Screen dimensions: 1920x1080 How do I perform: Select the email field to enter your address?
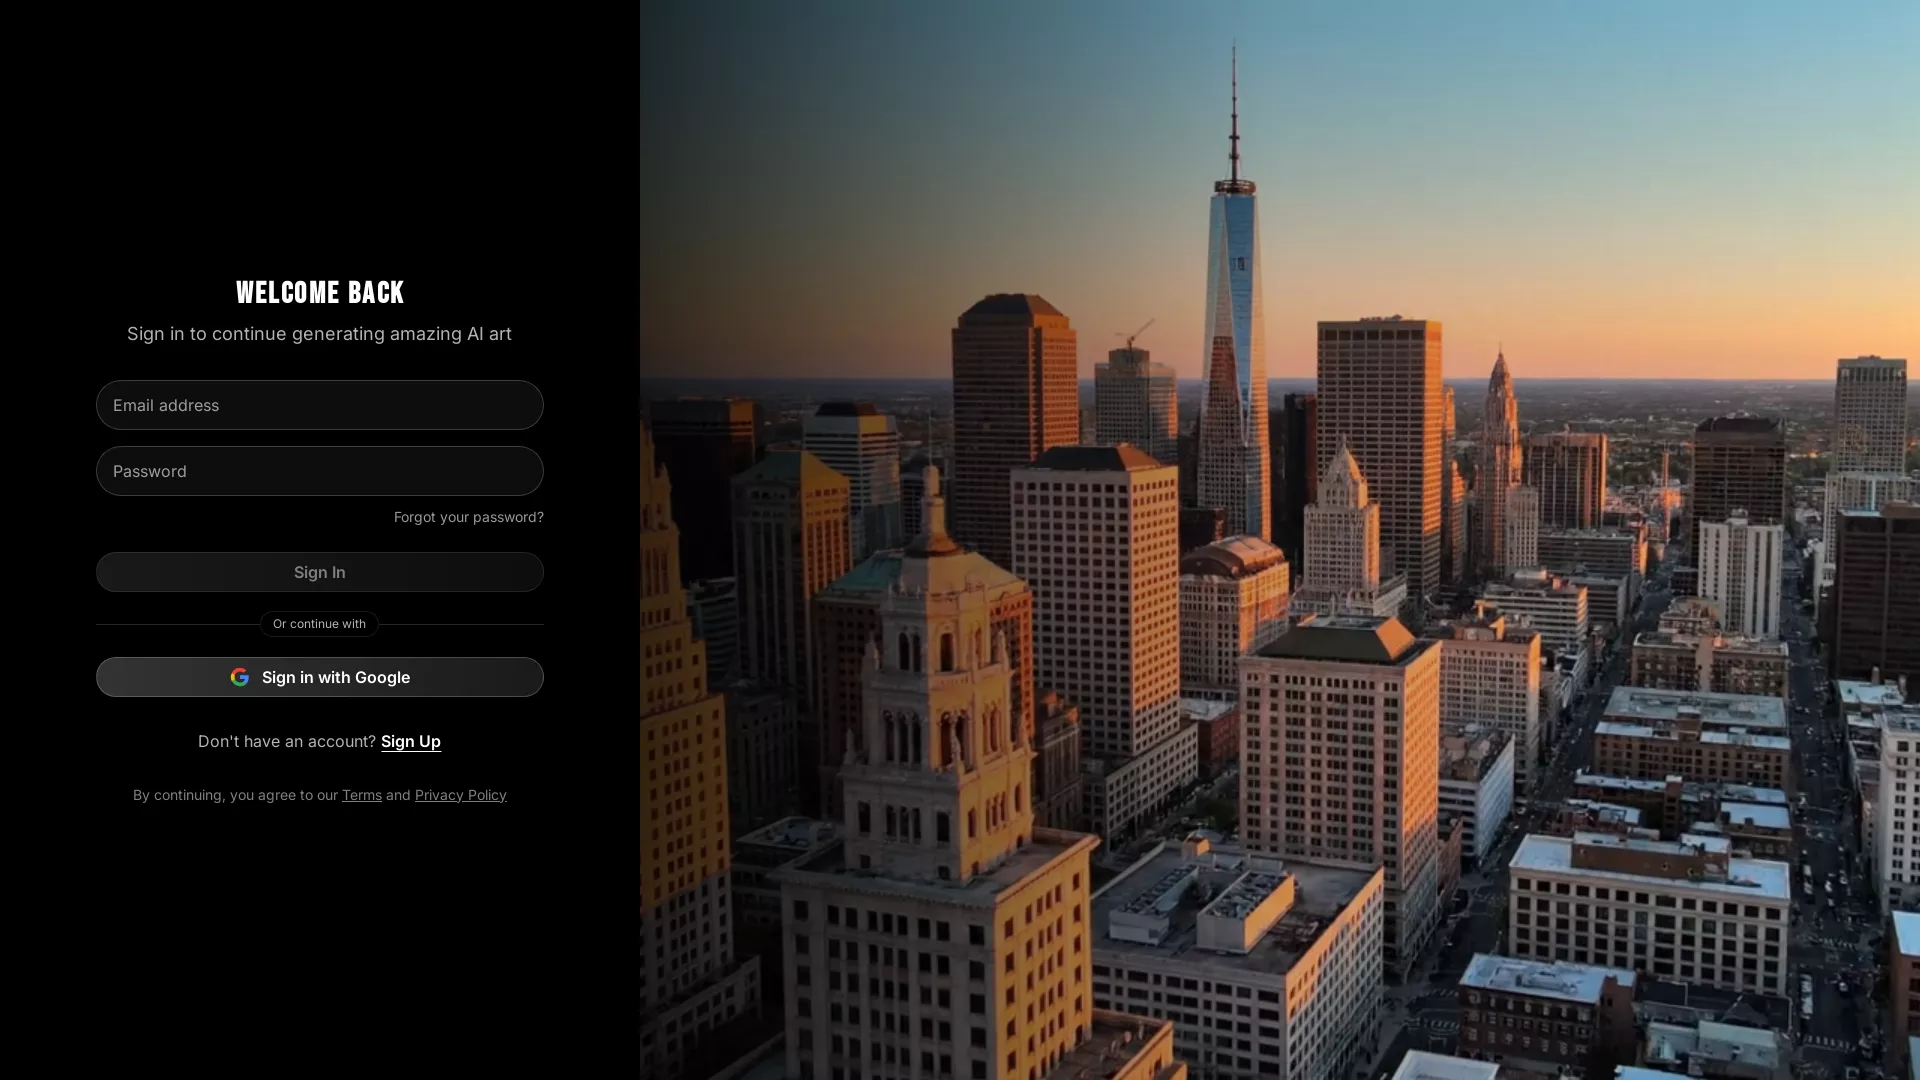pyautogui.click(x=320, y=405)
